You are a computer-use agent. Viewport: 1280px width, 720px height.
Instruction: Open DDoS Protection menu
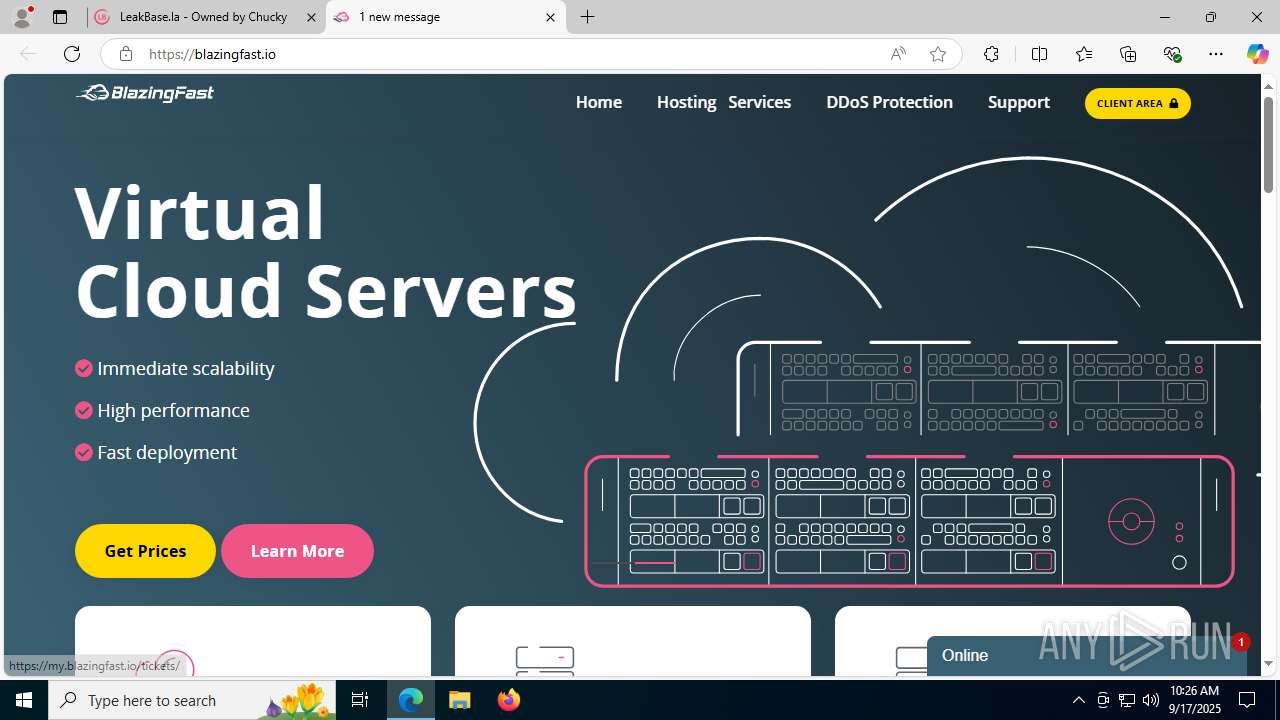pyautogui.click(x=889, y=102)
